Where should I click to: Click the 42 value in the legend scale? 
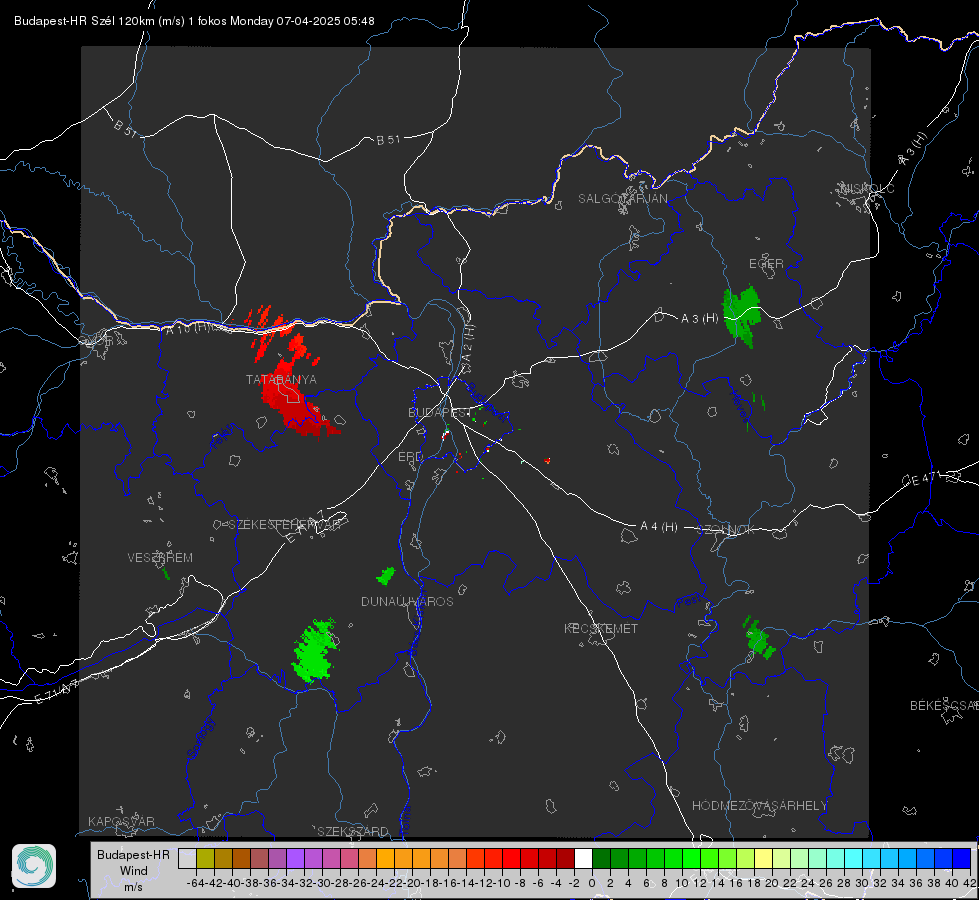click(x=969, y=883)
